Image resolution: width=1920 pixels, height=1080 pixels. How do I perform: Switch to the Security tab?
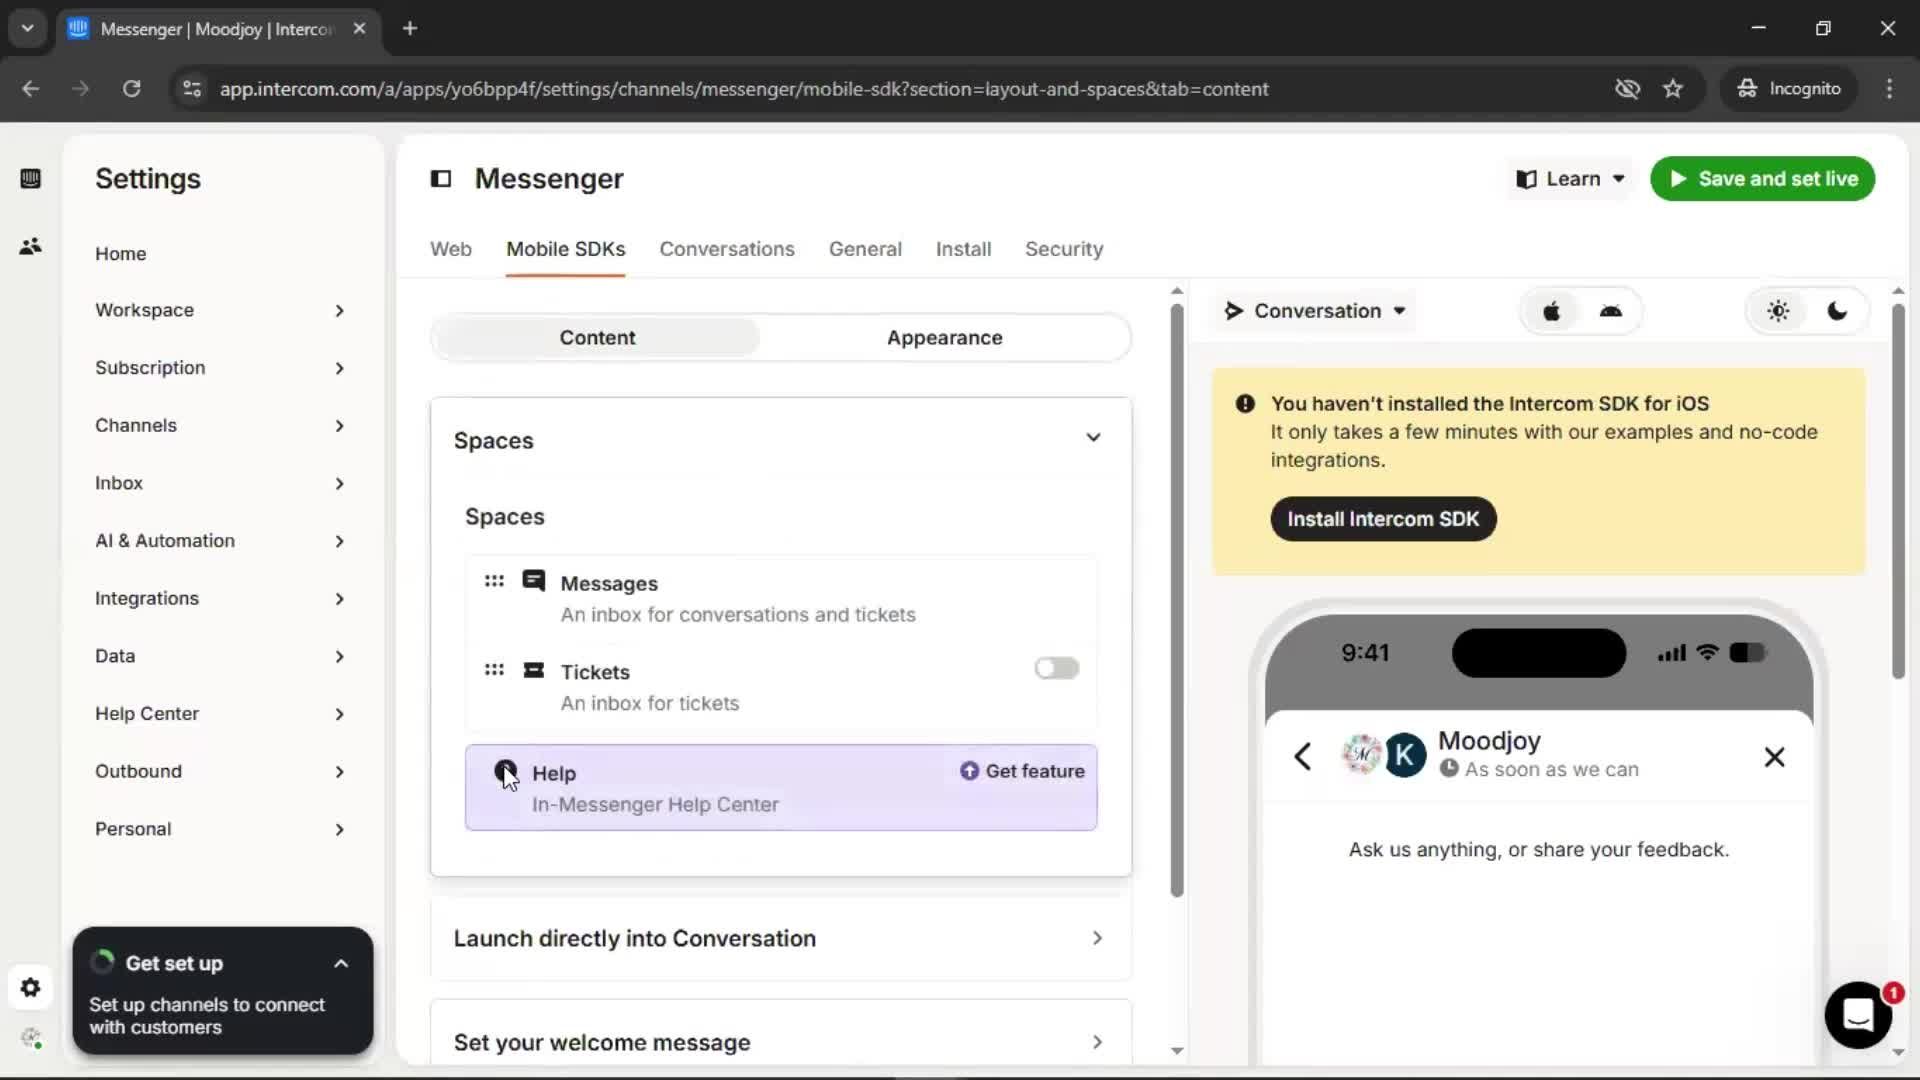[1064, 249]
